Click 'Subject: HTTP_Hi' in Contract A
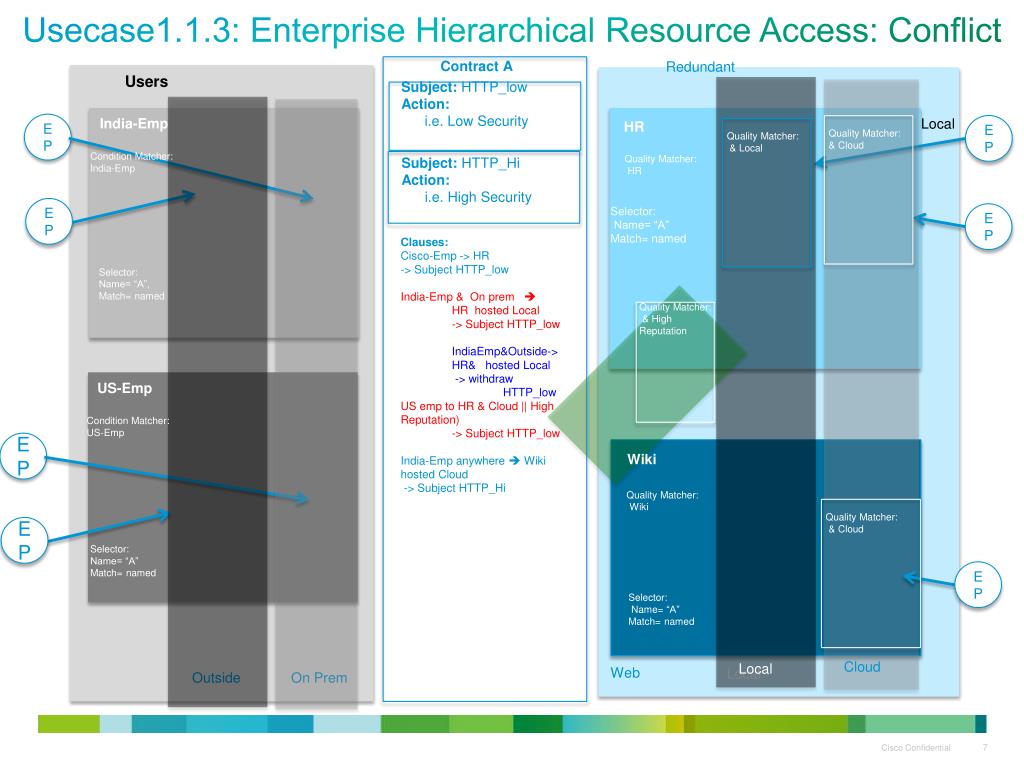The height and width of the screenshot is (768, 1024). coord(460,163)
